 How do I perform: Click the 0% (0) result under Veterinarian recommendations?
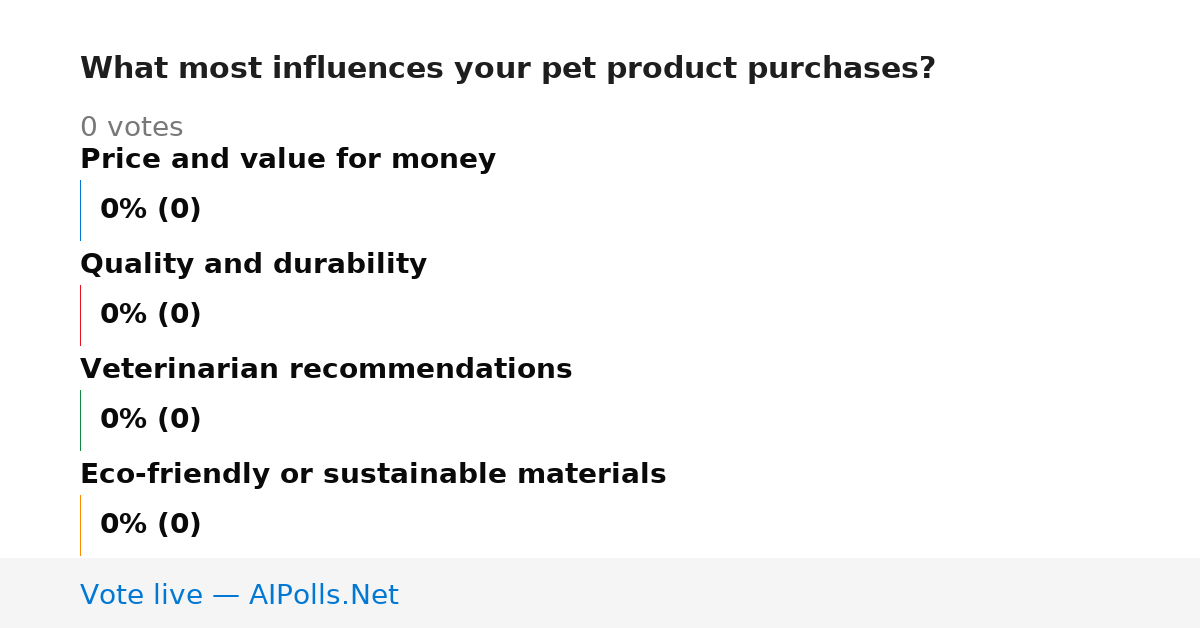coord(151,420)
